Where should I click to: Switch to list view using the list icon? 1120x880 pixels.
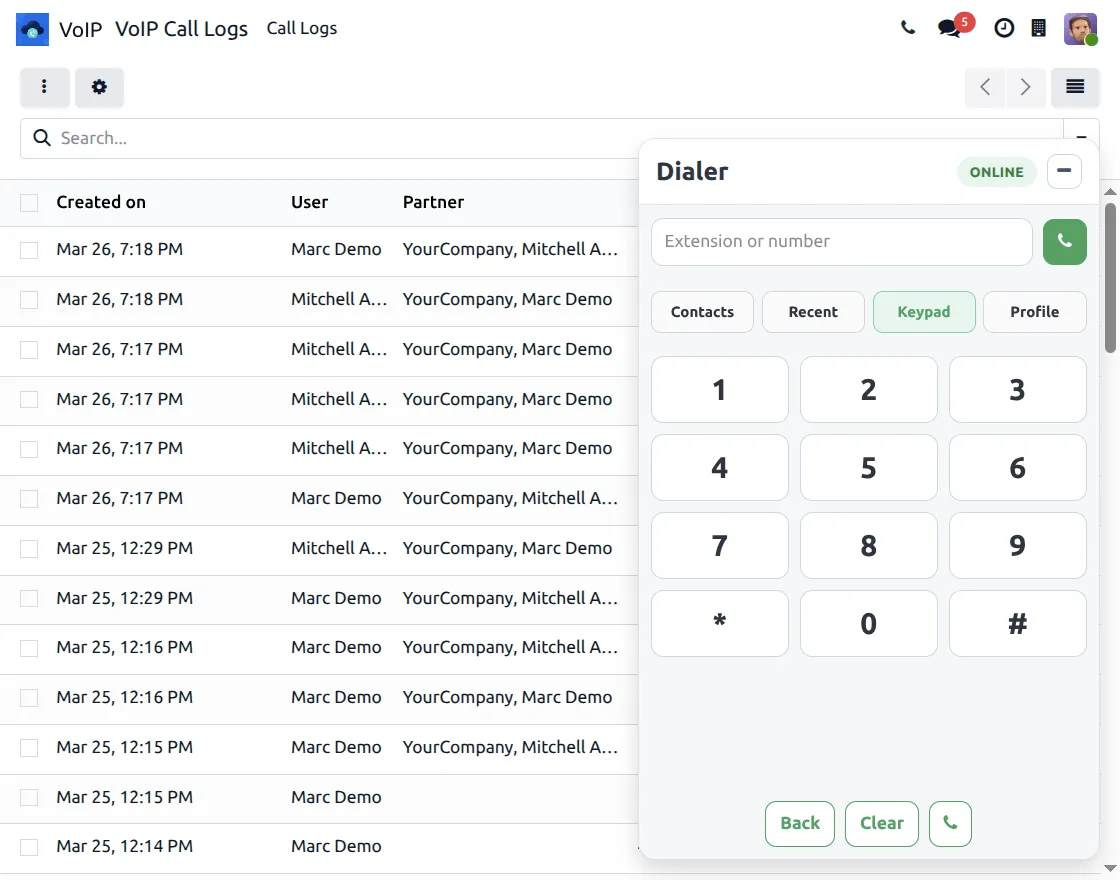[1075, 87]
